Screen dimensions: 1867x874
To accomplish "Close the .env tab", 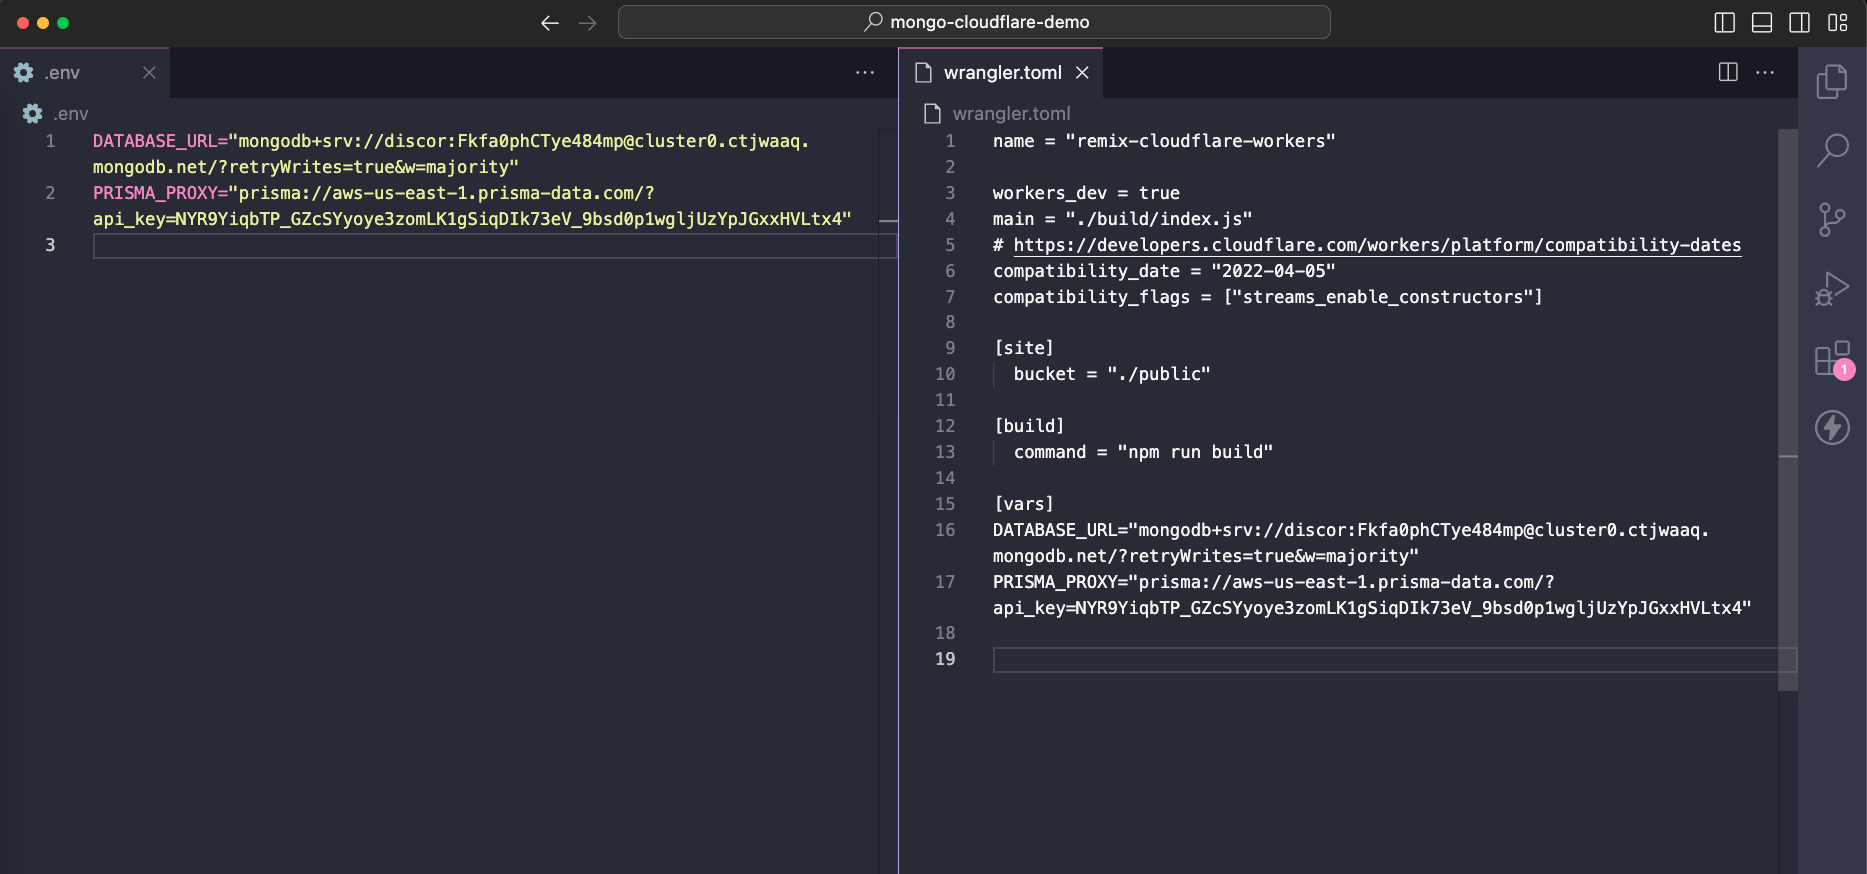I will point(149,73).
